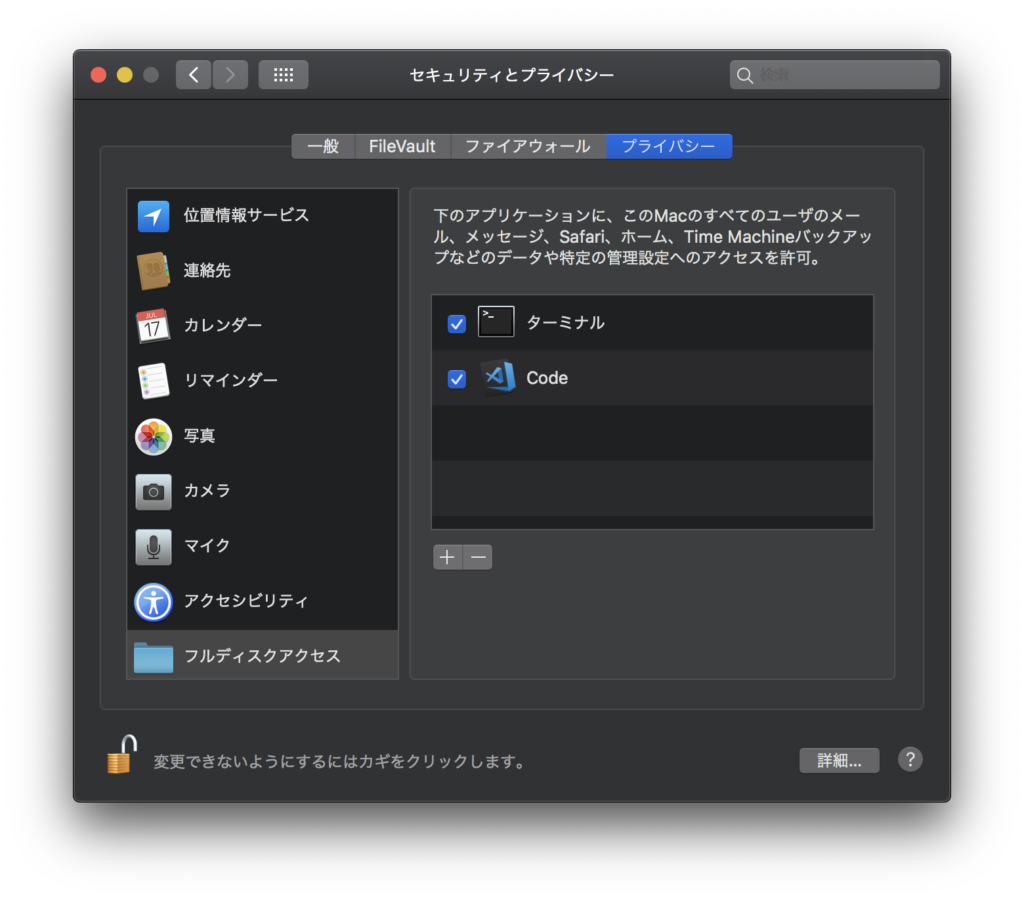Click − to remove the selected app
This screenshot has width=1024, height=899.
tap(477, 557)
